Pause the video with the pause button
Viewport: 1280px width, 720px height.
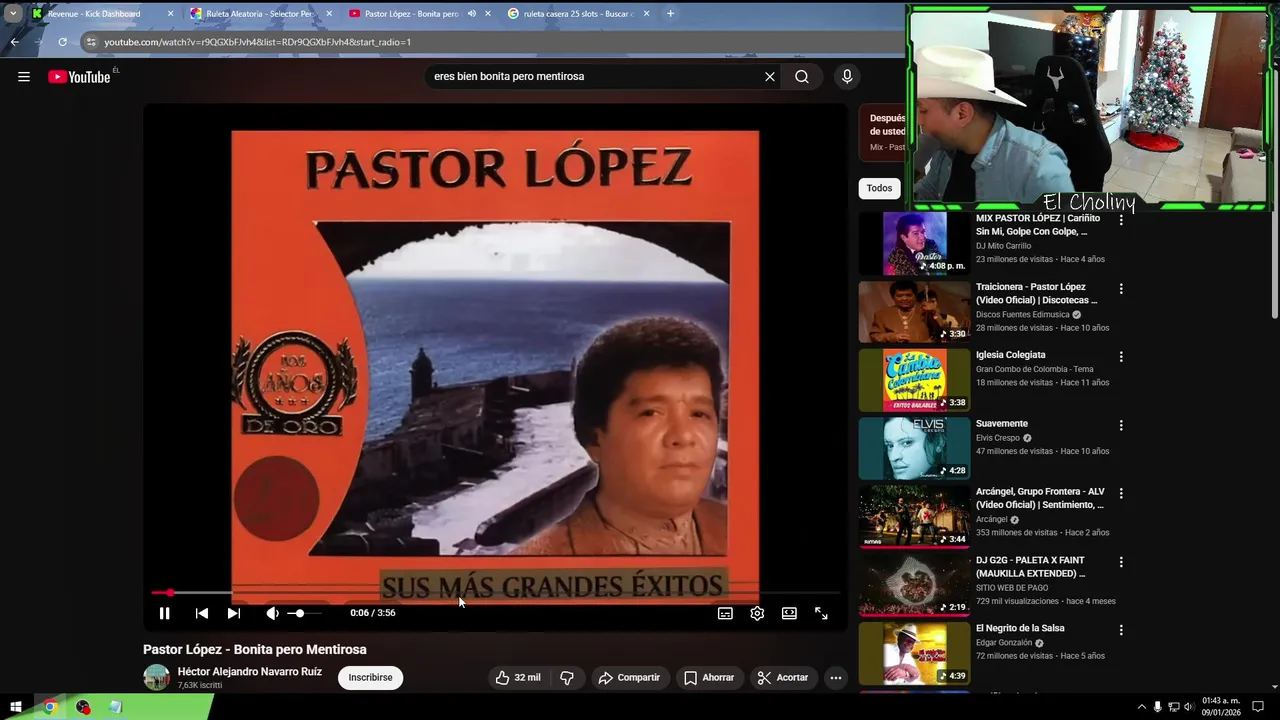165,613
